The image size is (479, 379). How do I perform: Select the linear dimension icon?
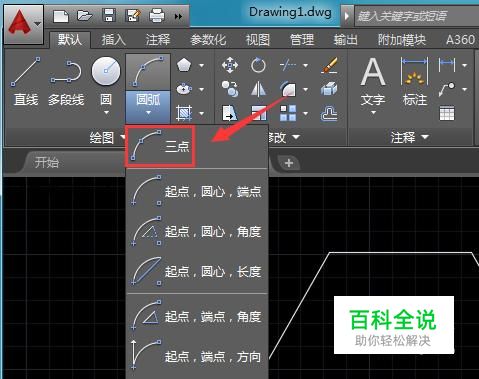point(447,65)
